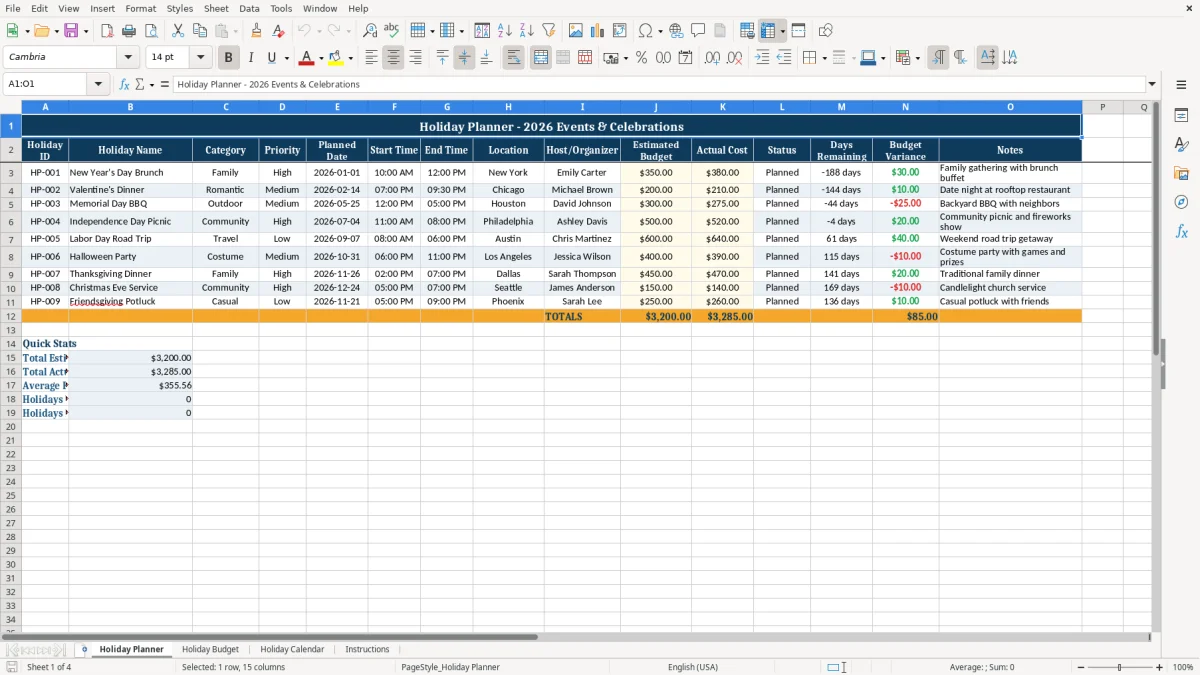Select the font color red swatch
The width and height of the screenshot is (1200, 675).
[x=307, y=58]
